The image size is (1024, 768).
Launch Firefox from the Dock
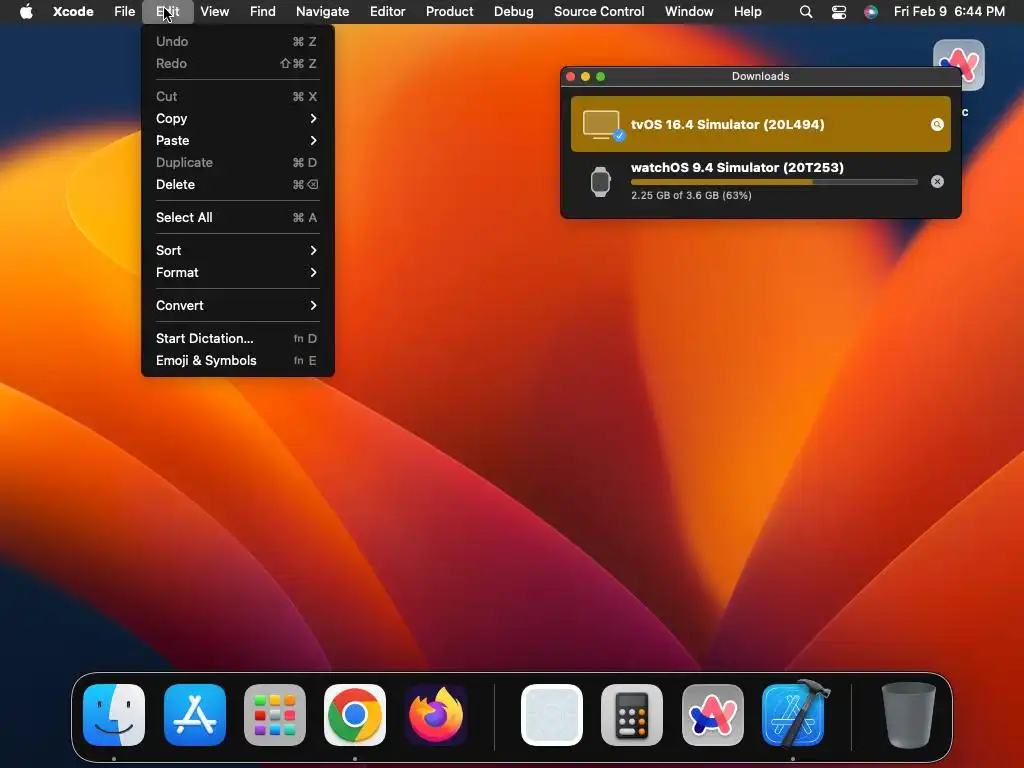[436, 714]
